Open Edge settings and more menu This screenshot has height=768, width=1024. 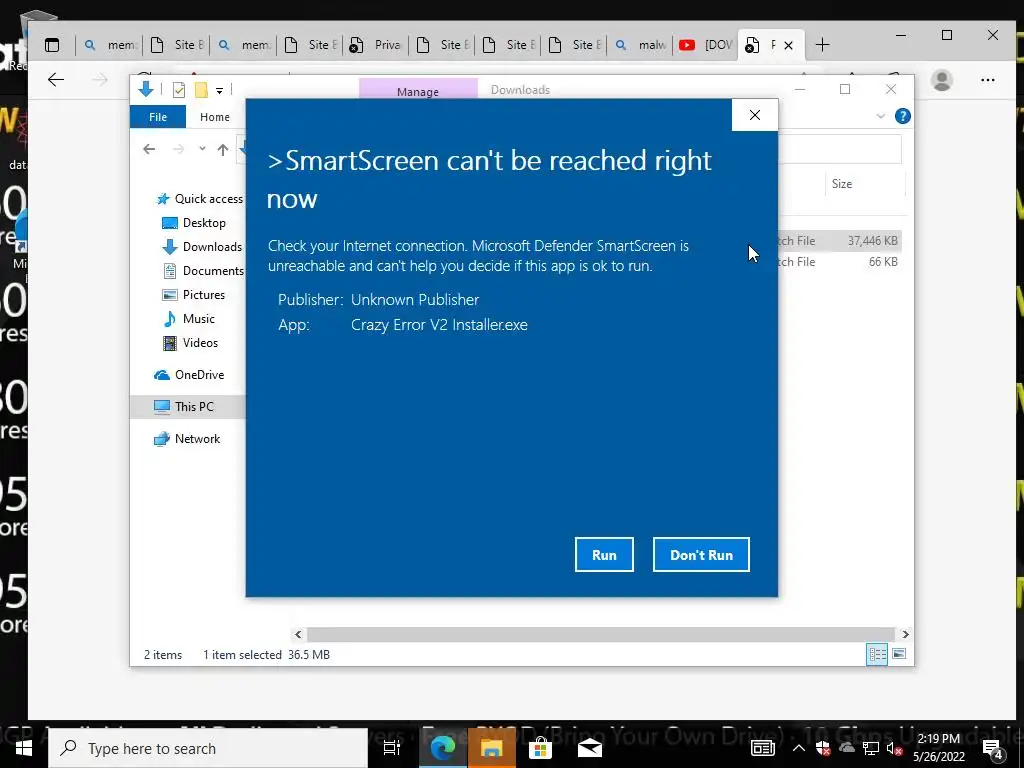tap(987, 80)
